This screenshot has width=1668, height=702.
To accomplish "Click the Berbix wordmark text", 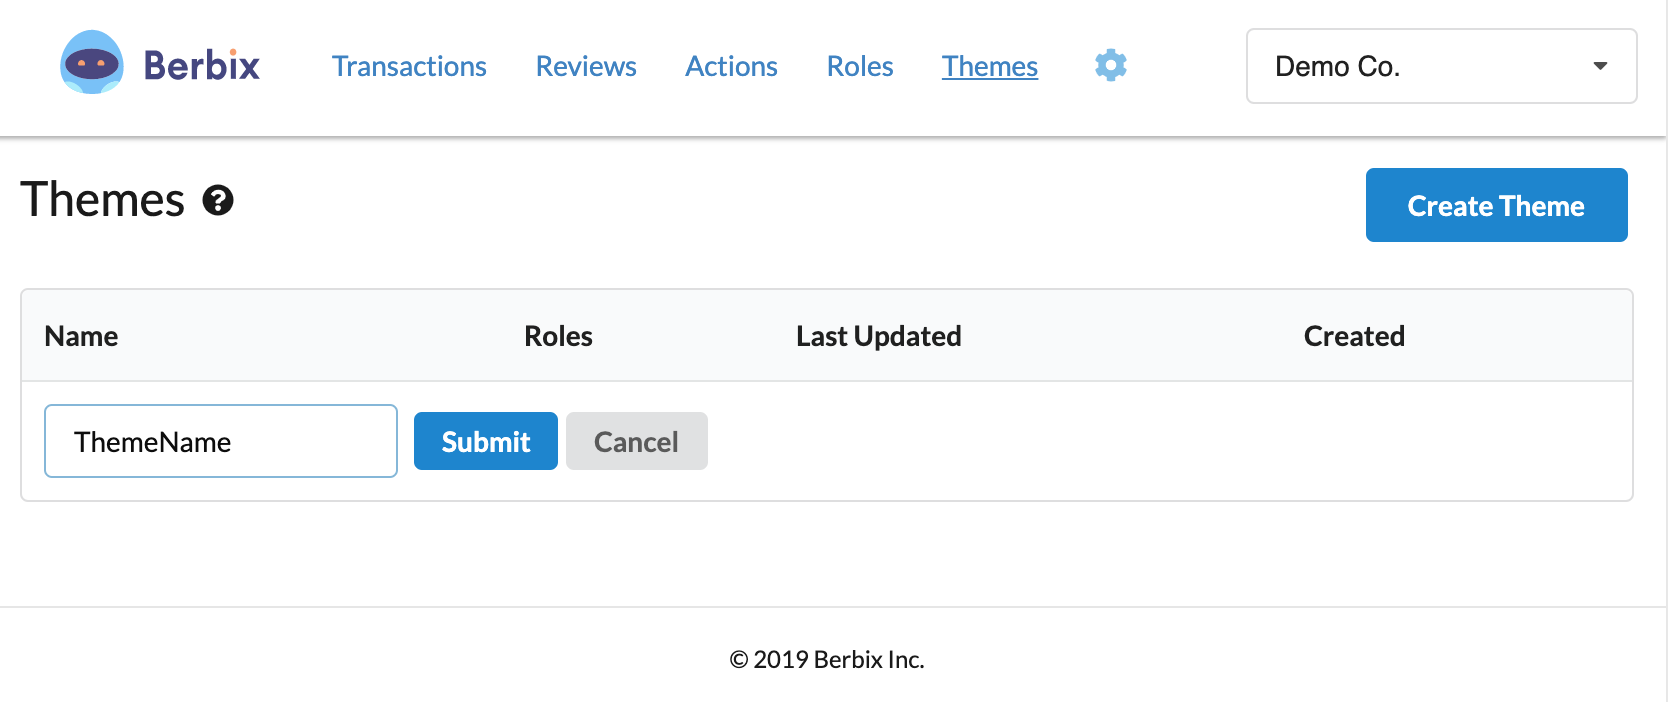I will pos(202,66).
